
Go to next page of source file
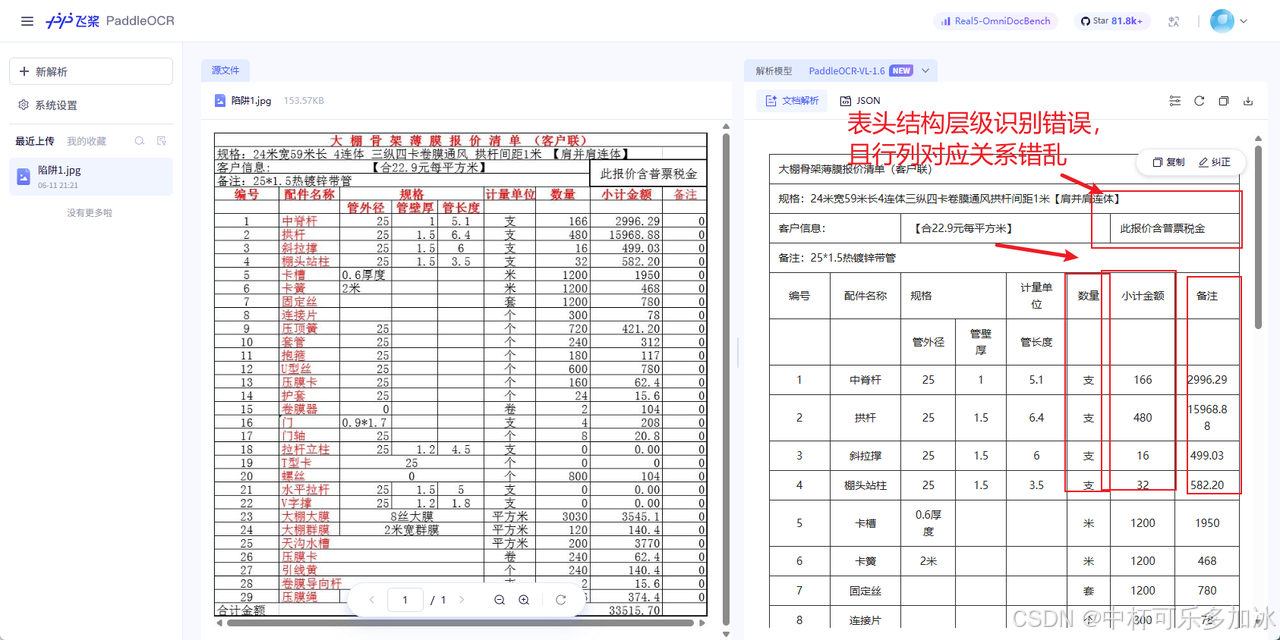tap(462, 600)
